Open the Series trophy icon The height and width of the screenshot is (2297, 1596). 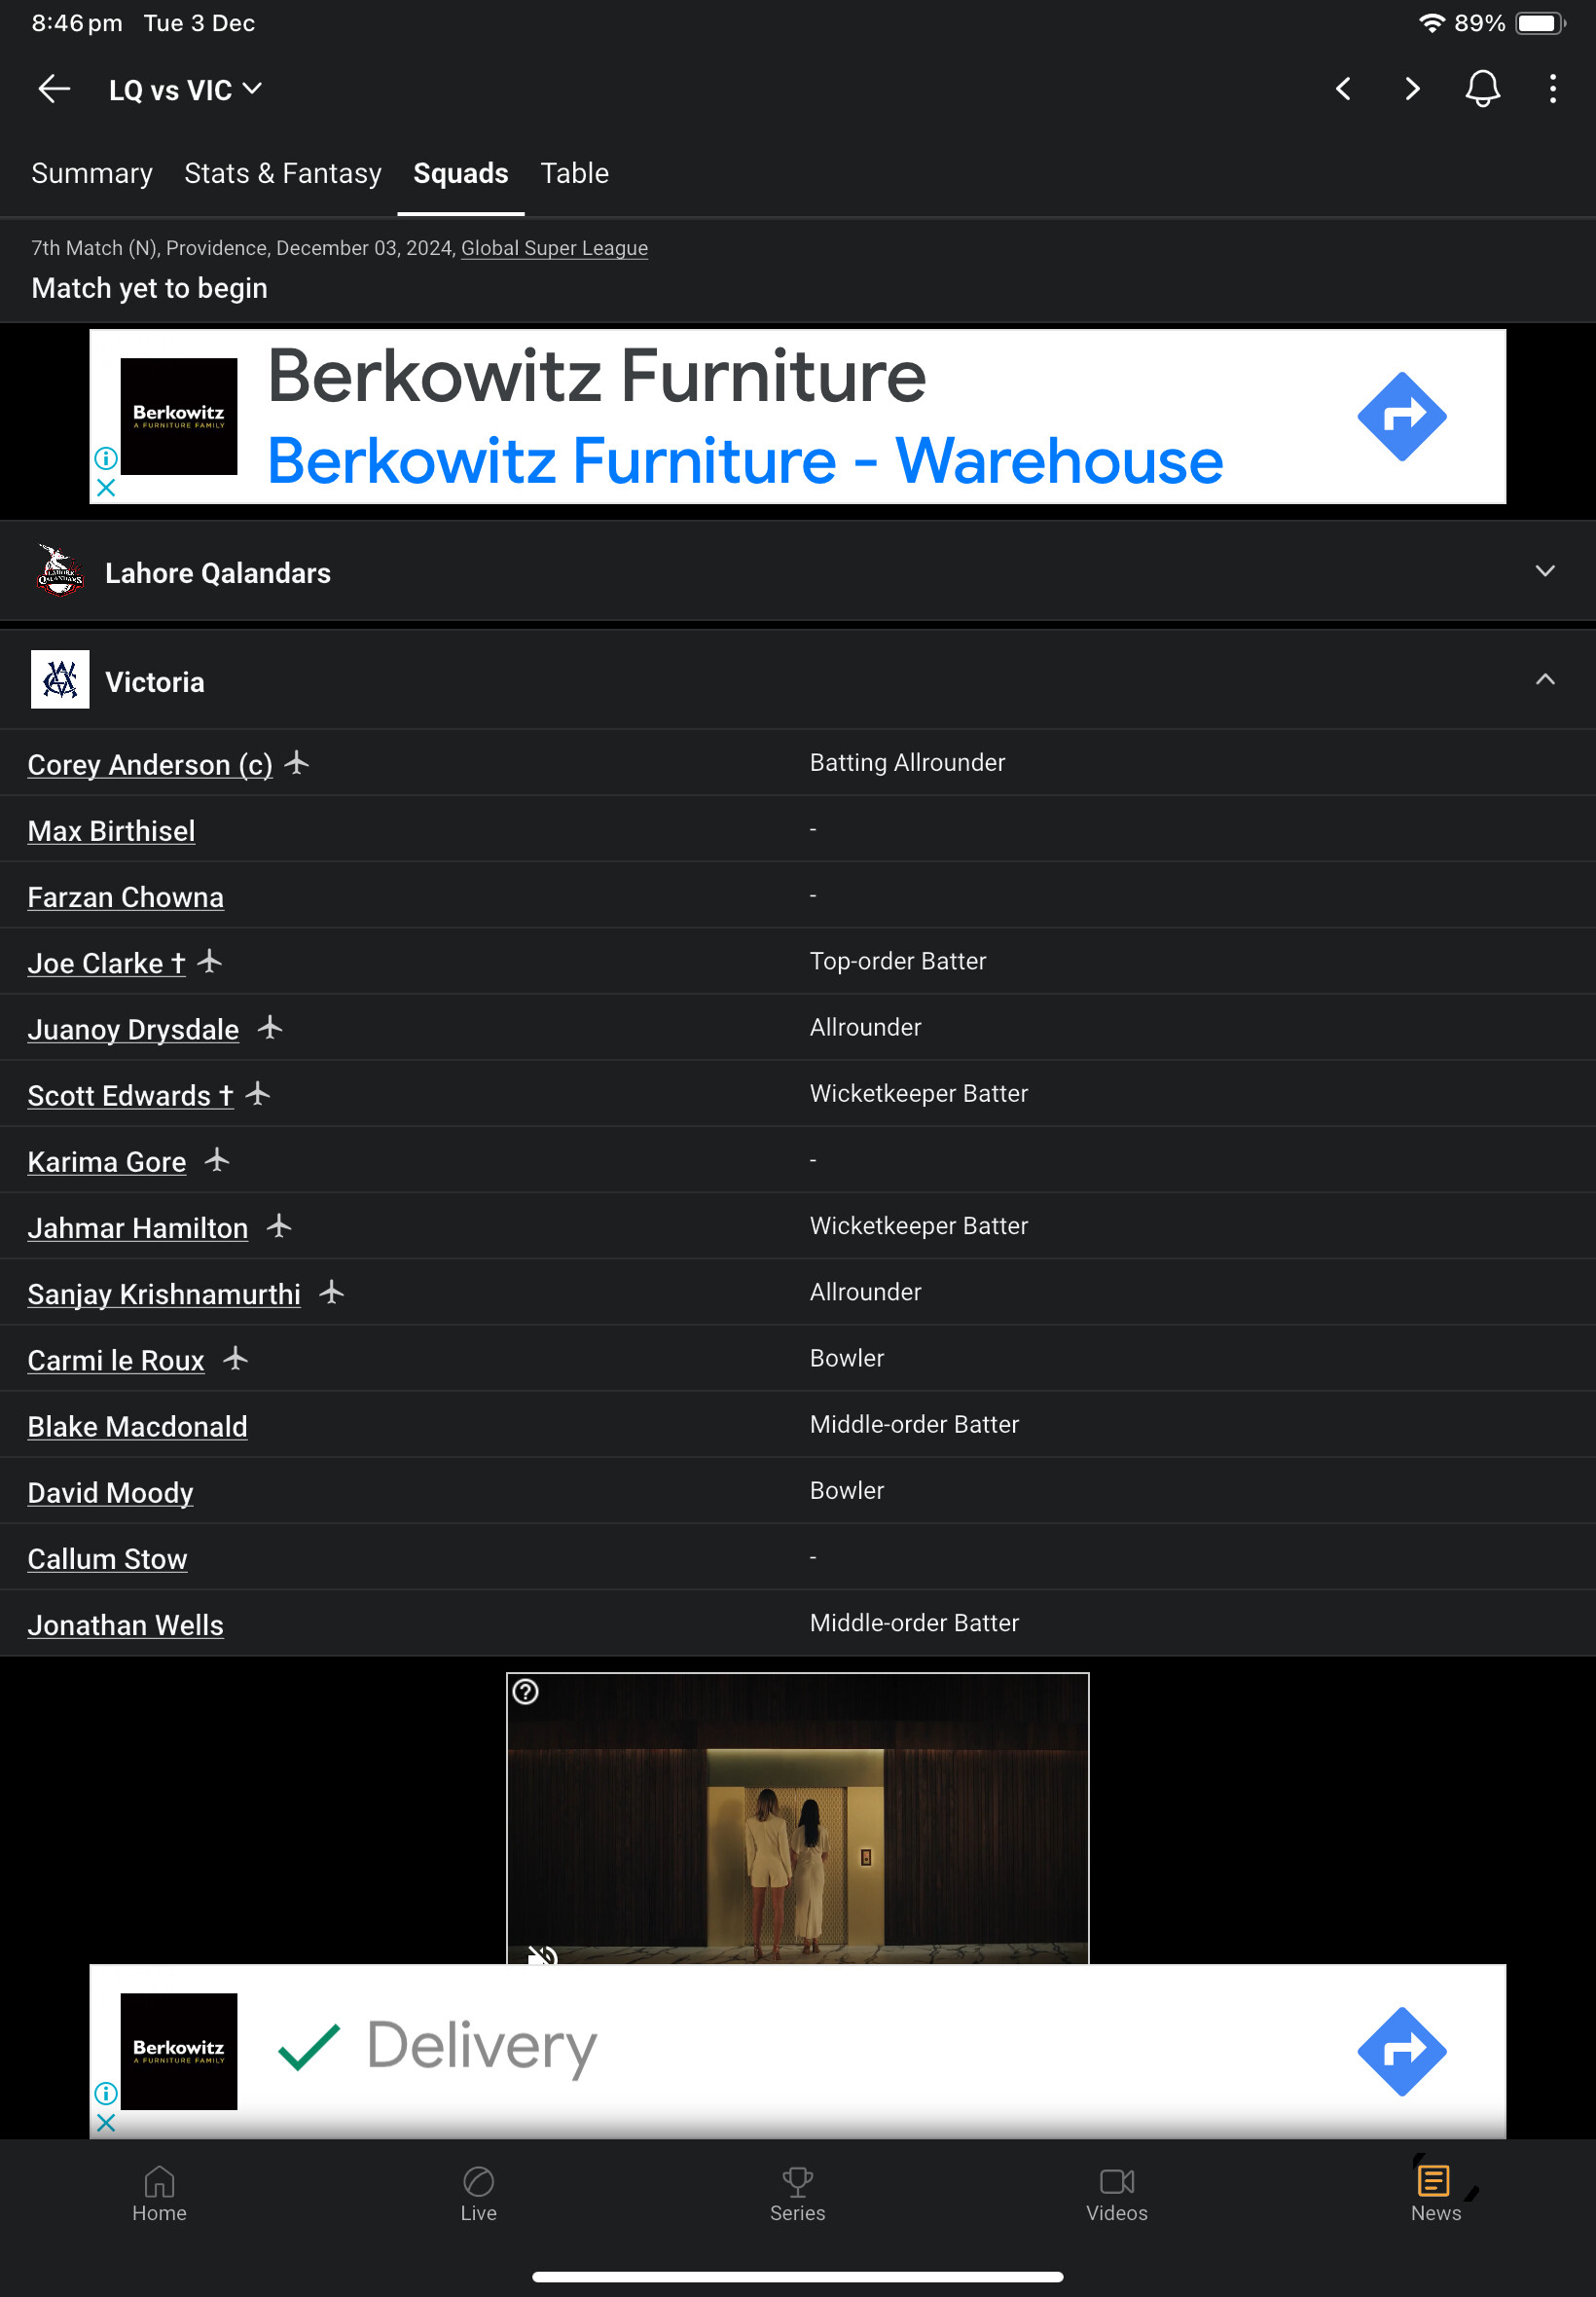pos(797,2180)
